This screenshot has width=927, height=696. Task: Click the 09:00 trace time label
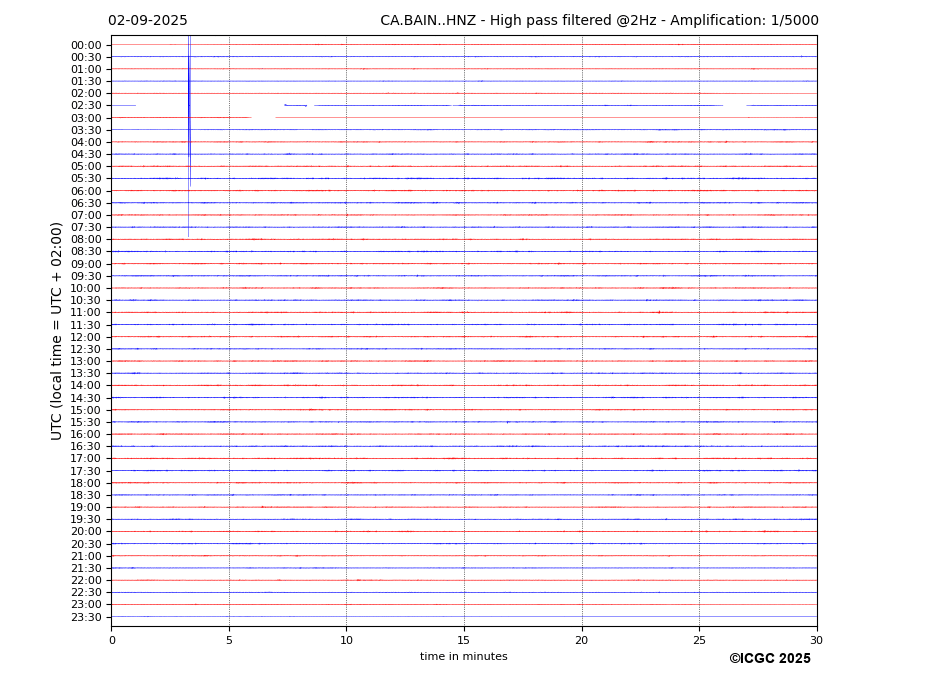click(x=86, y=264)
